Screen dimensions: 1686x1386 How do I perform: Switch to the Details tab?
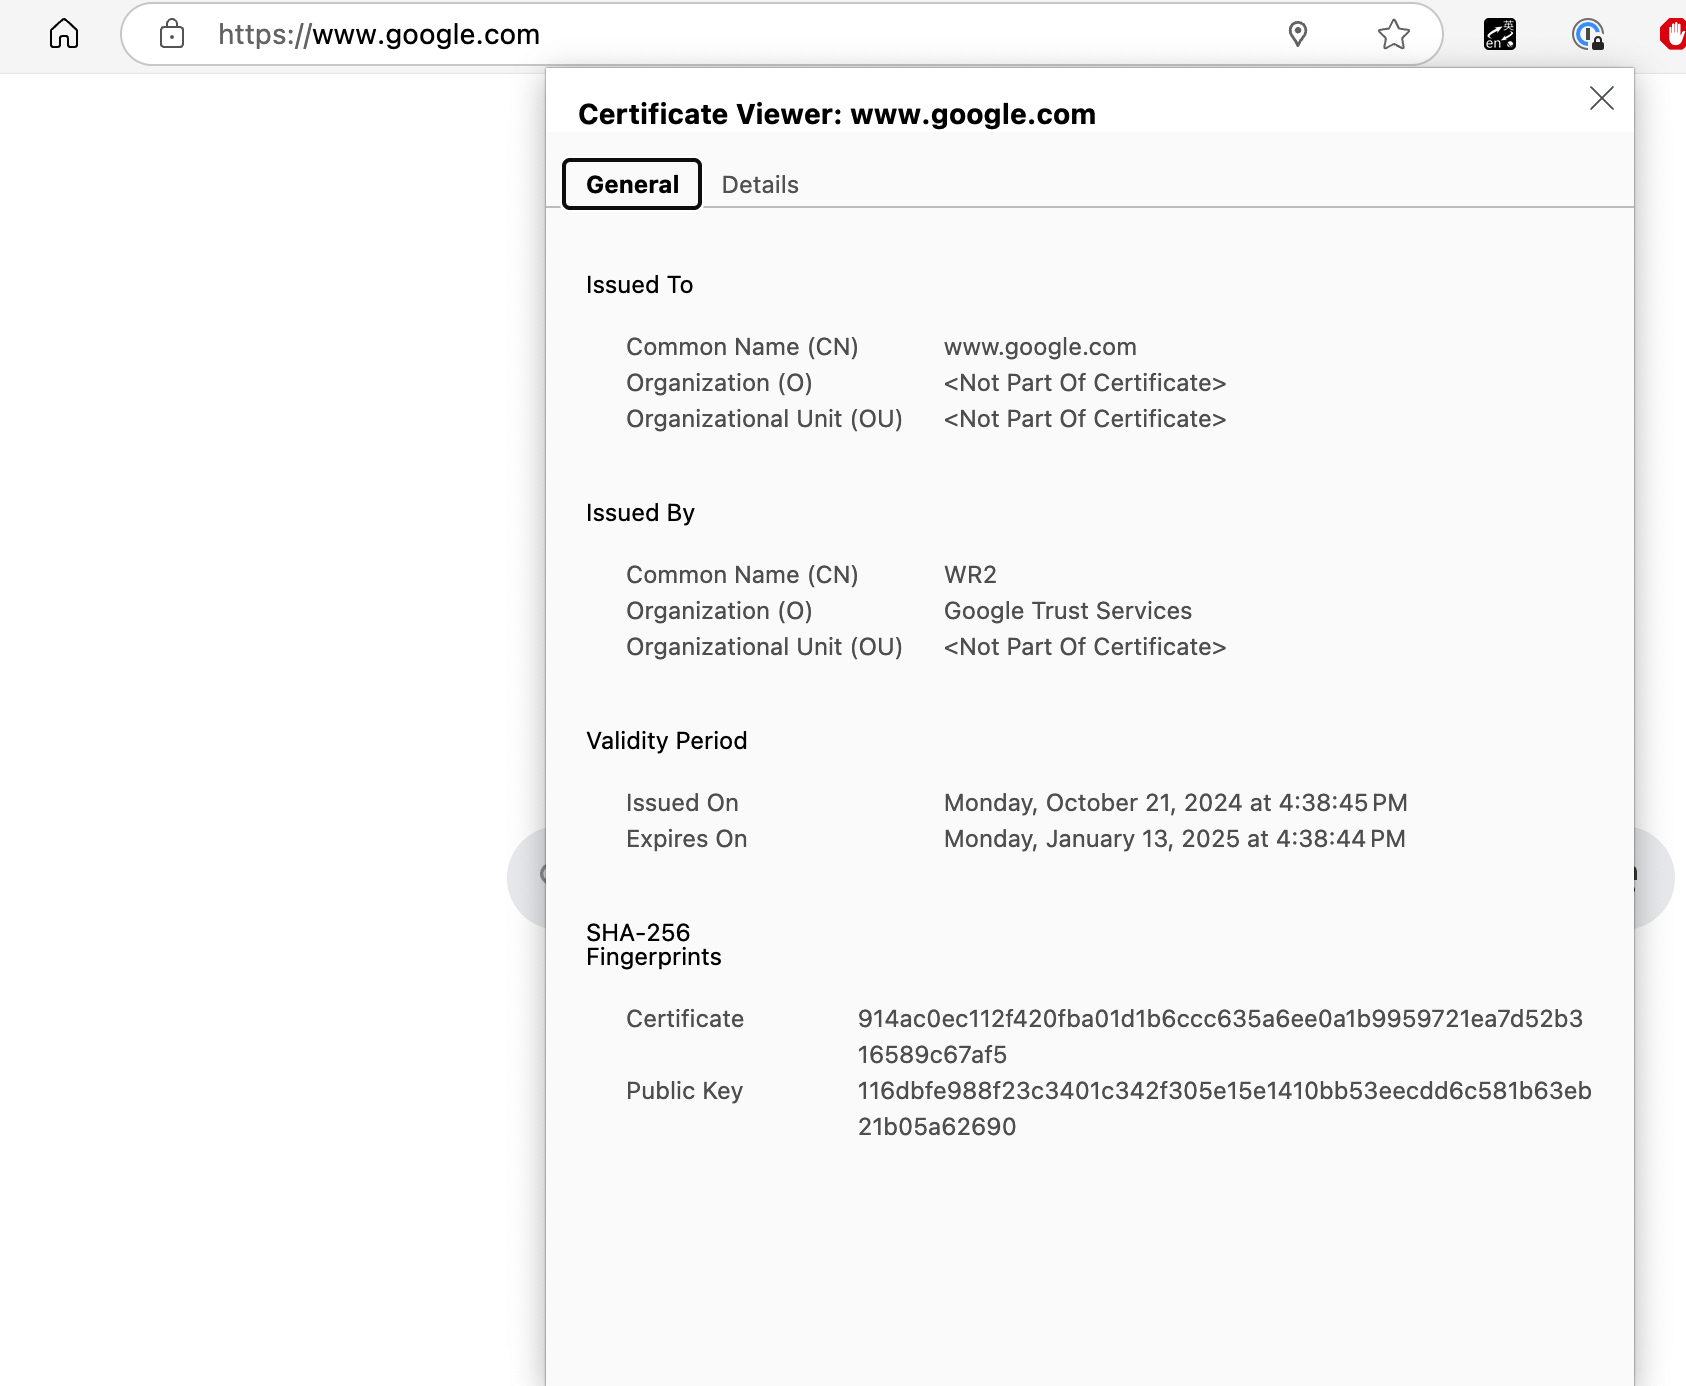pyautogui.click(x=760, y=185)
